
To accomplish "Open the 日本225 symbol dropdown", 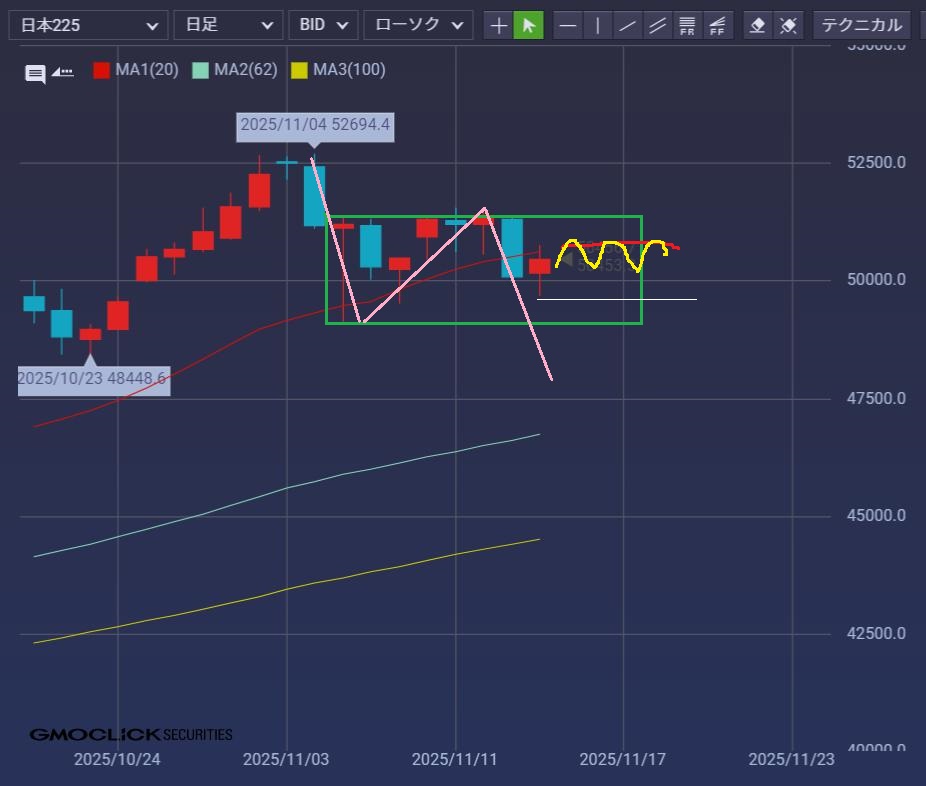I will [x=88, y=25].
